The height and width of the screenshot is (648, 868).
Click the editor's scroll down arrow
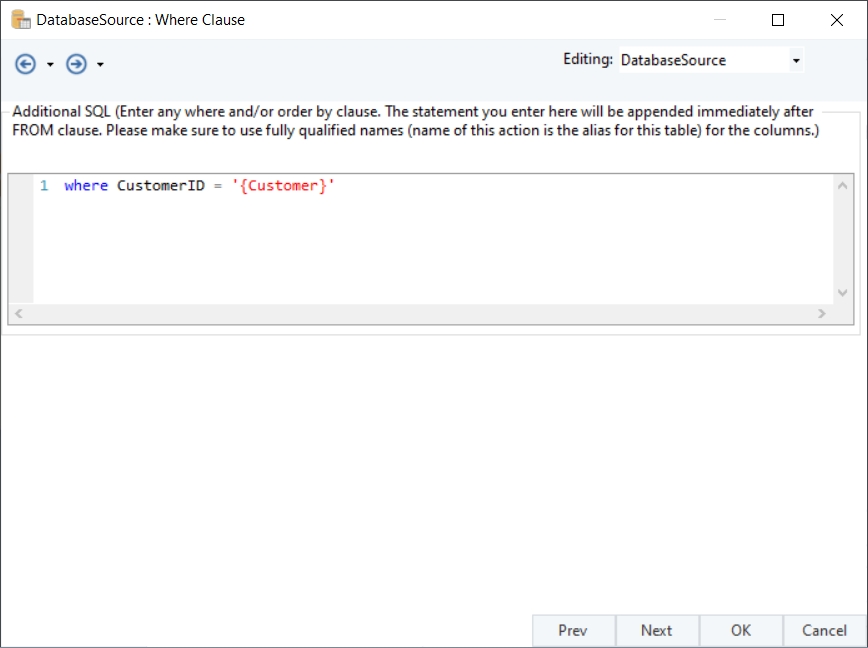click(x=842, y=292)
